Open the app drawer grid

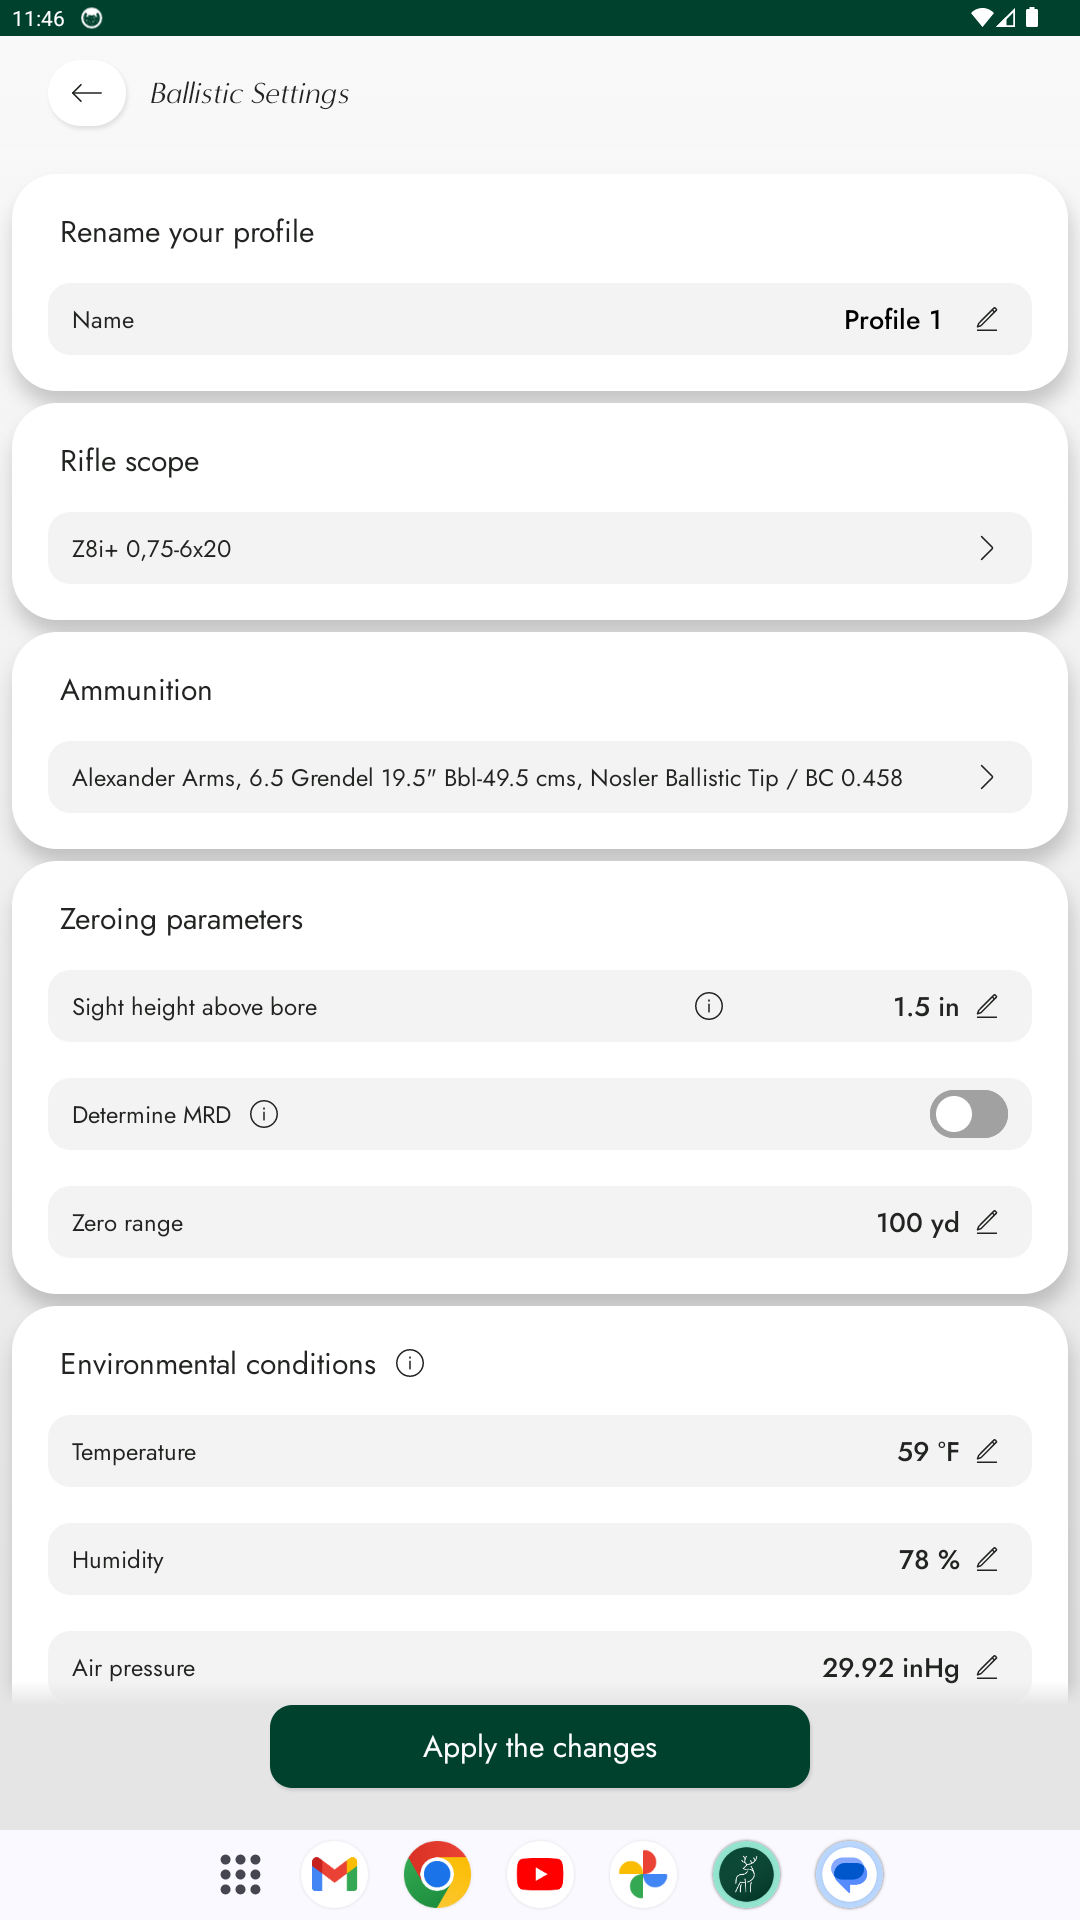[240, 1874]
